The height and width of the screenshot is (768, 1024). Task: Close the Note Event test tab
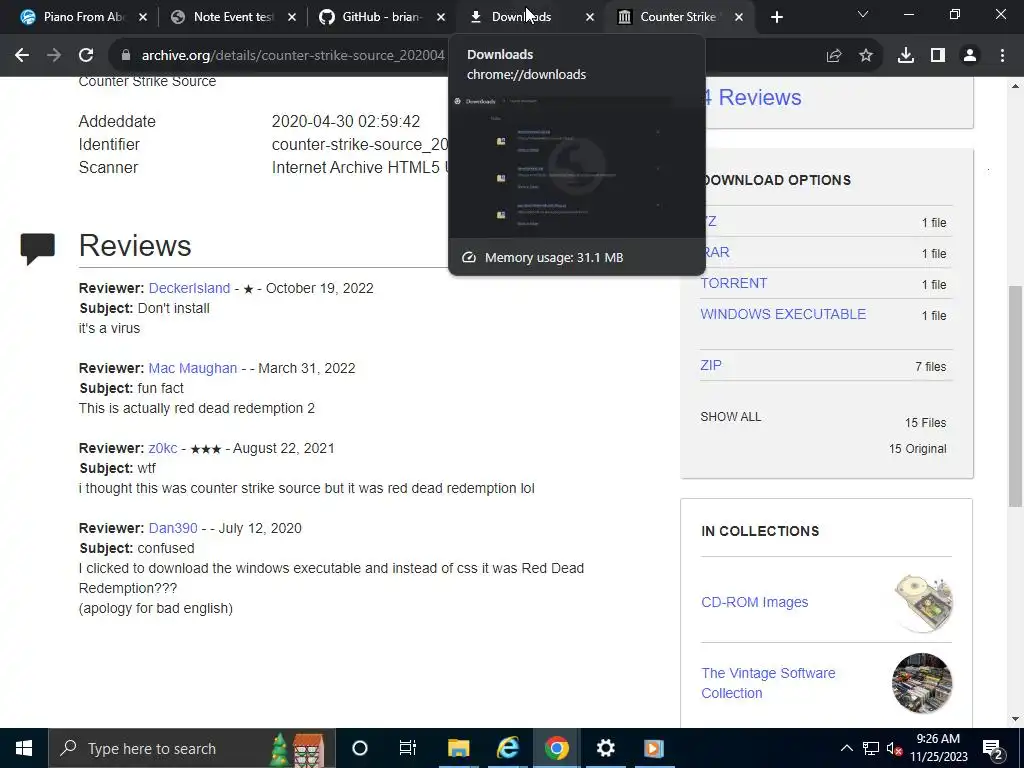point(292,17)
